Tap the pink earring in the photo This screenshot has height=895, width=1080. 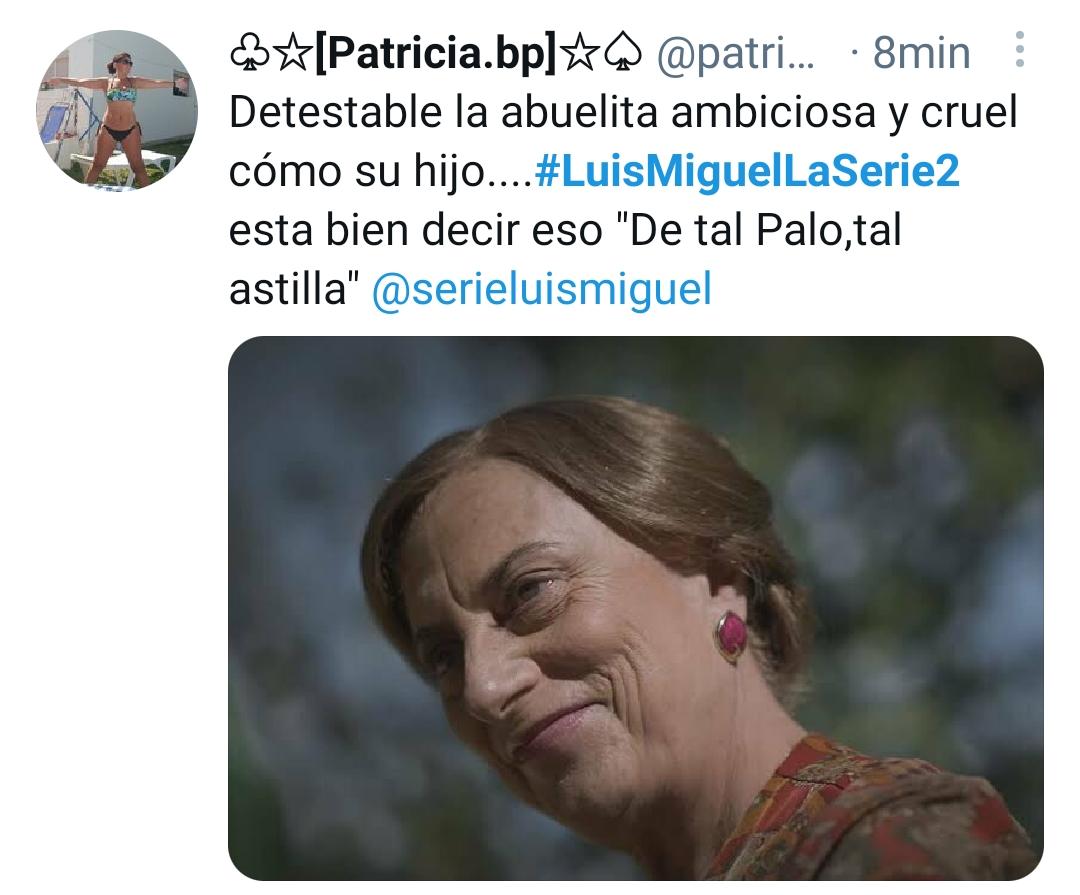[731, 635]
